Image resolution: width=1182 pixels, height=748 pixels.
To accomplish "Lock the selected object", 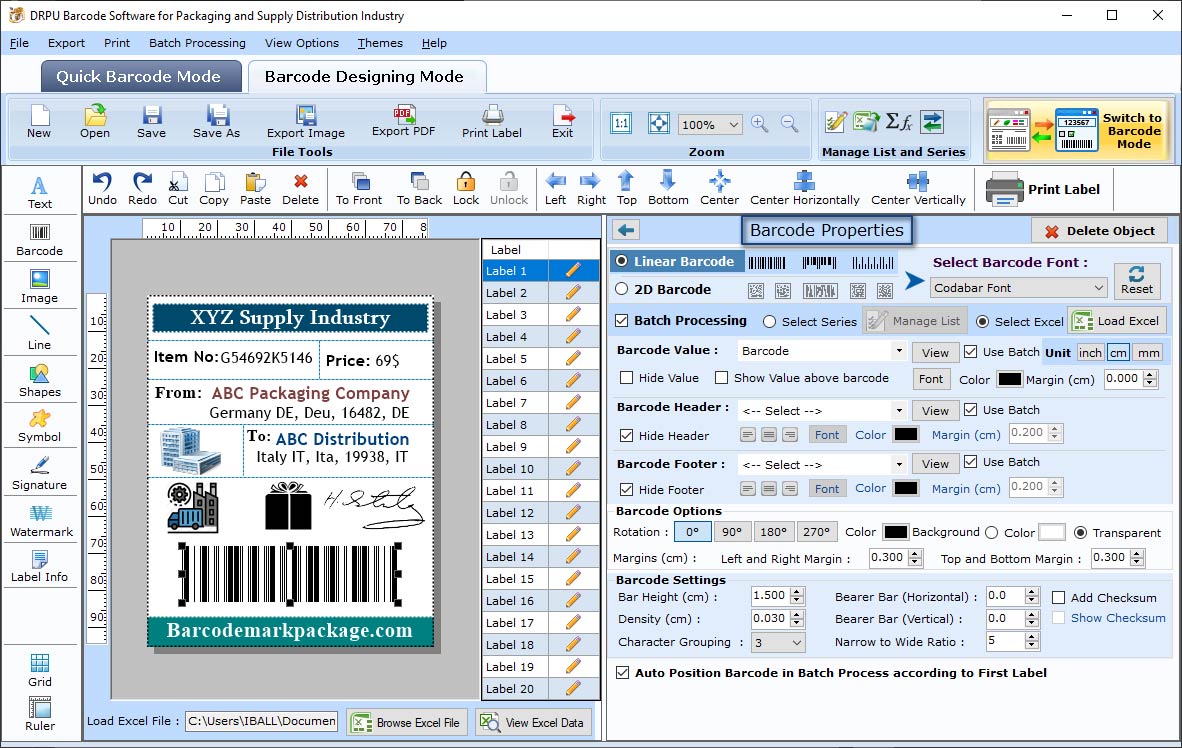I will tap(466, 189).
